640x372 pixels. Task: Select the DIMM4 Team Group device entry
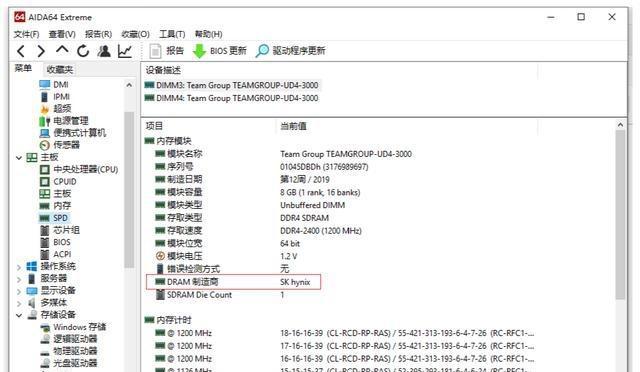point(231,98)
